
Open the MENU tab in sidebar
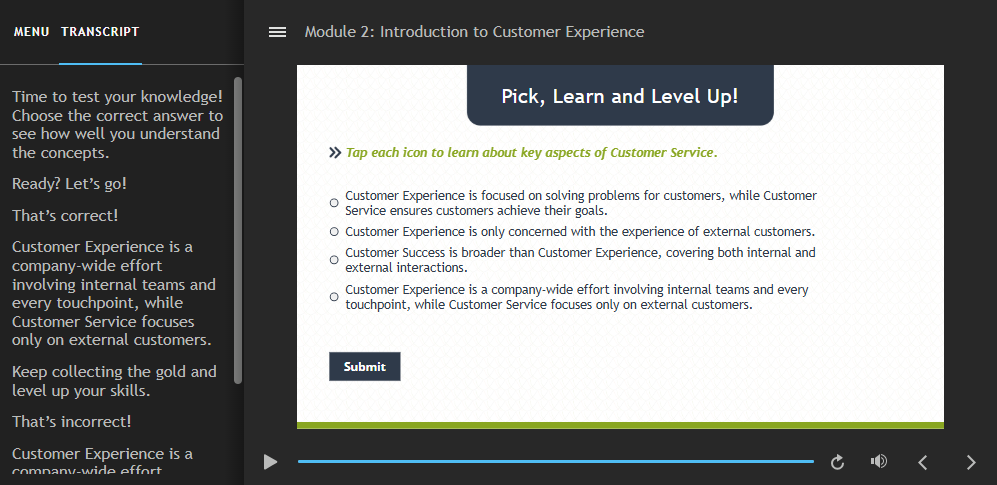[32, 32]
